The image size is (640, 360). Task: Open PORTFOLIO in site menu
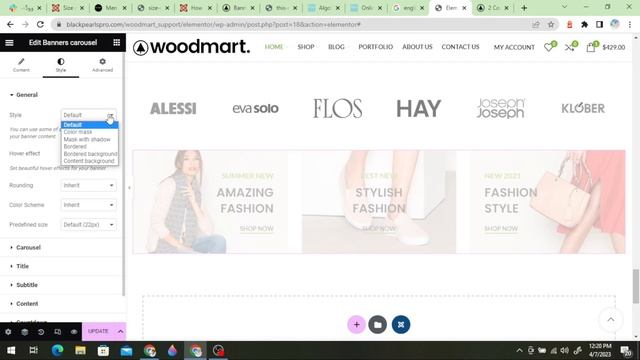[376, 47]
